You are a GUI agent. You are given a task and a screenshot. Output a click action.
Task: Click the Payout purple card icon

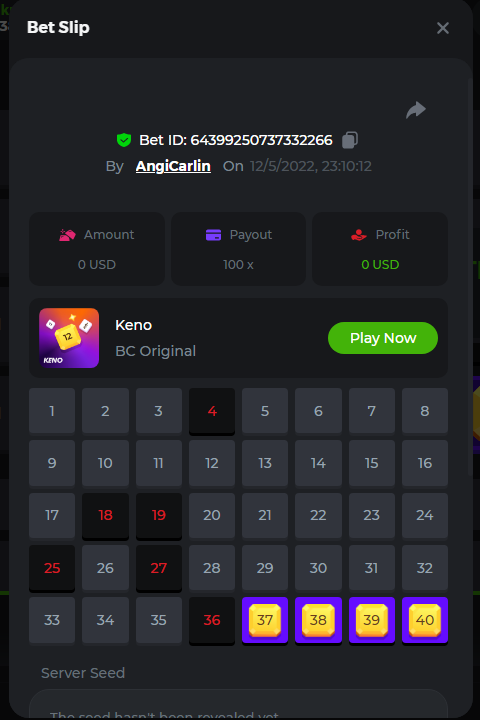tap(213, 235)
